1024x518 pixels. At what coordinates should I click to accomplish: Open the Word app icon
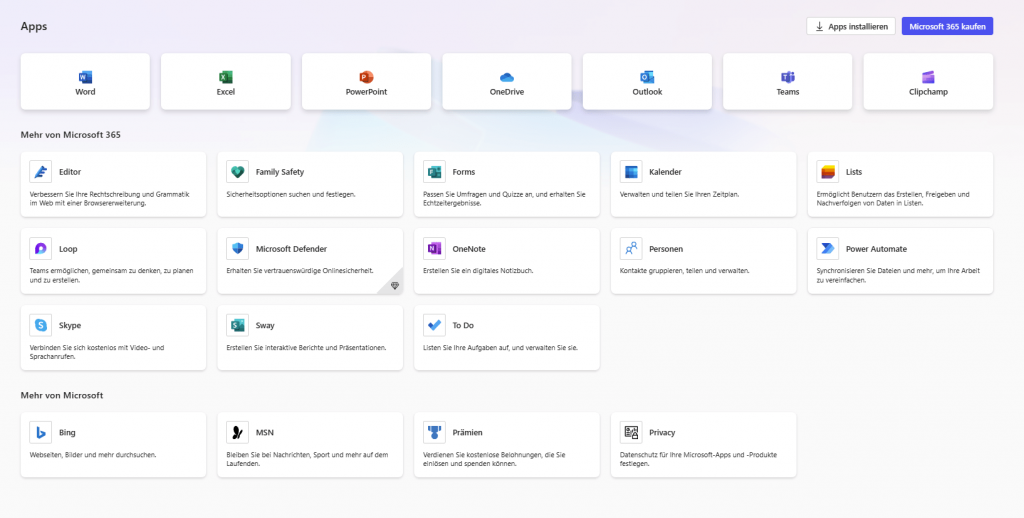click(85, 77)
